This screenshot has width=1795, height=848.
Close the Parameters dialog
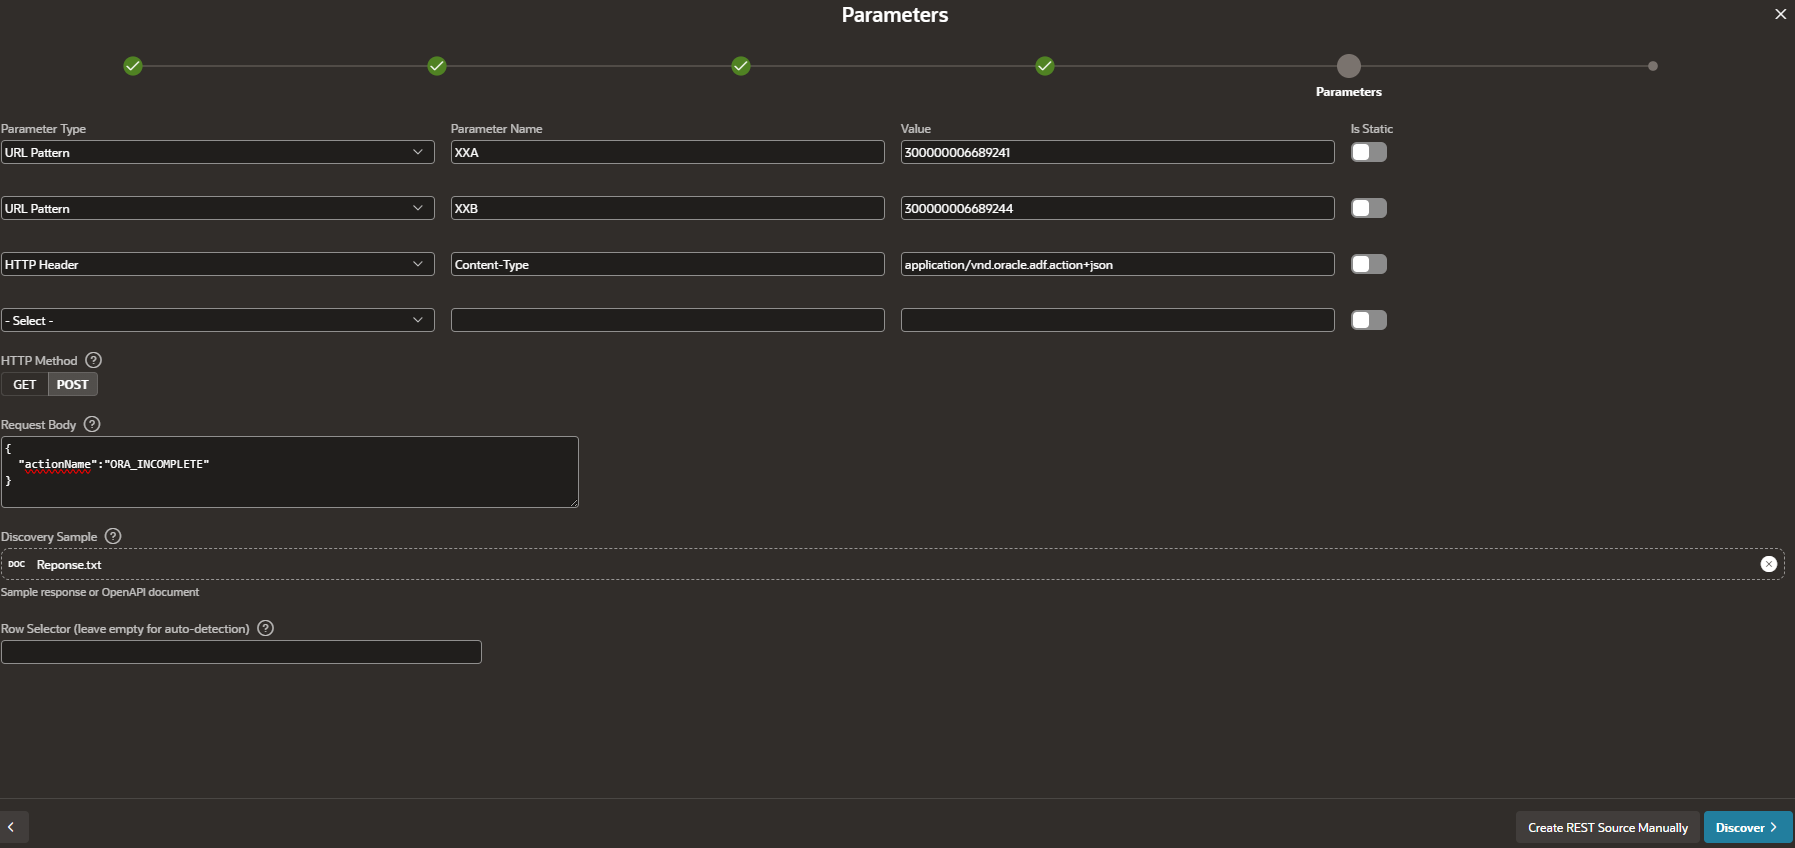tap(1780, 14)
